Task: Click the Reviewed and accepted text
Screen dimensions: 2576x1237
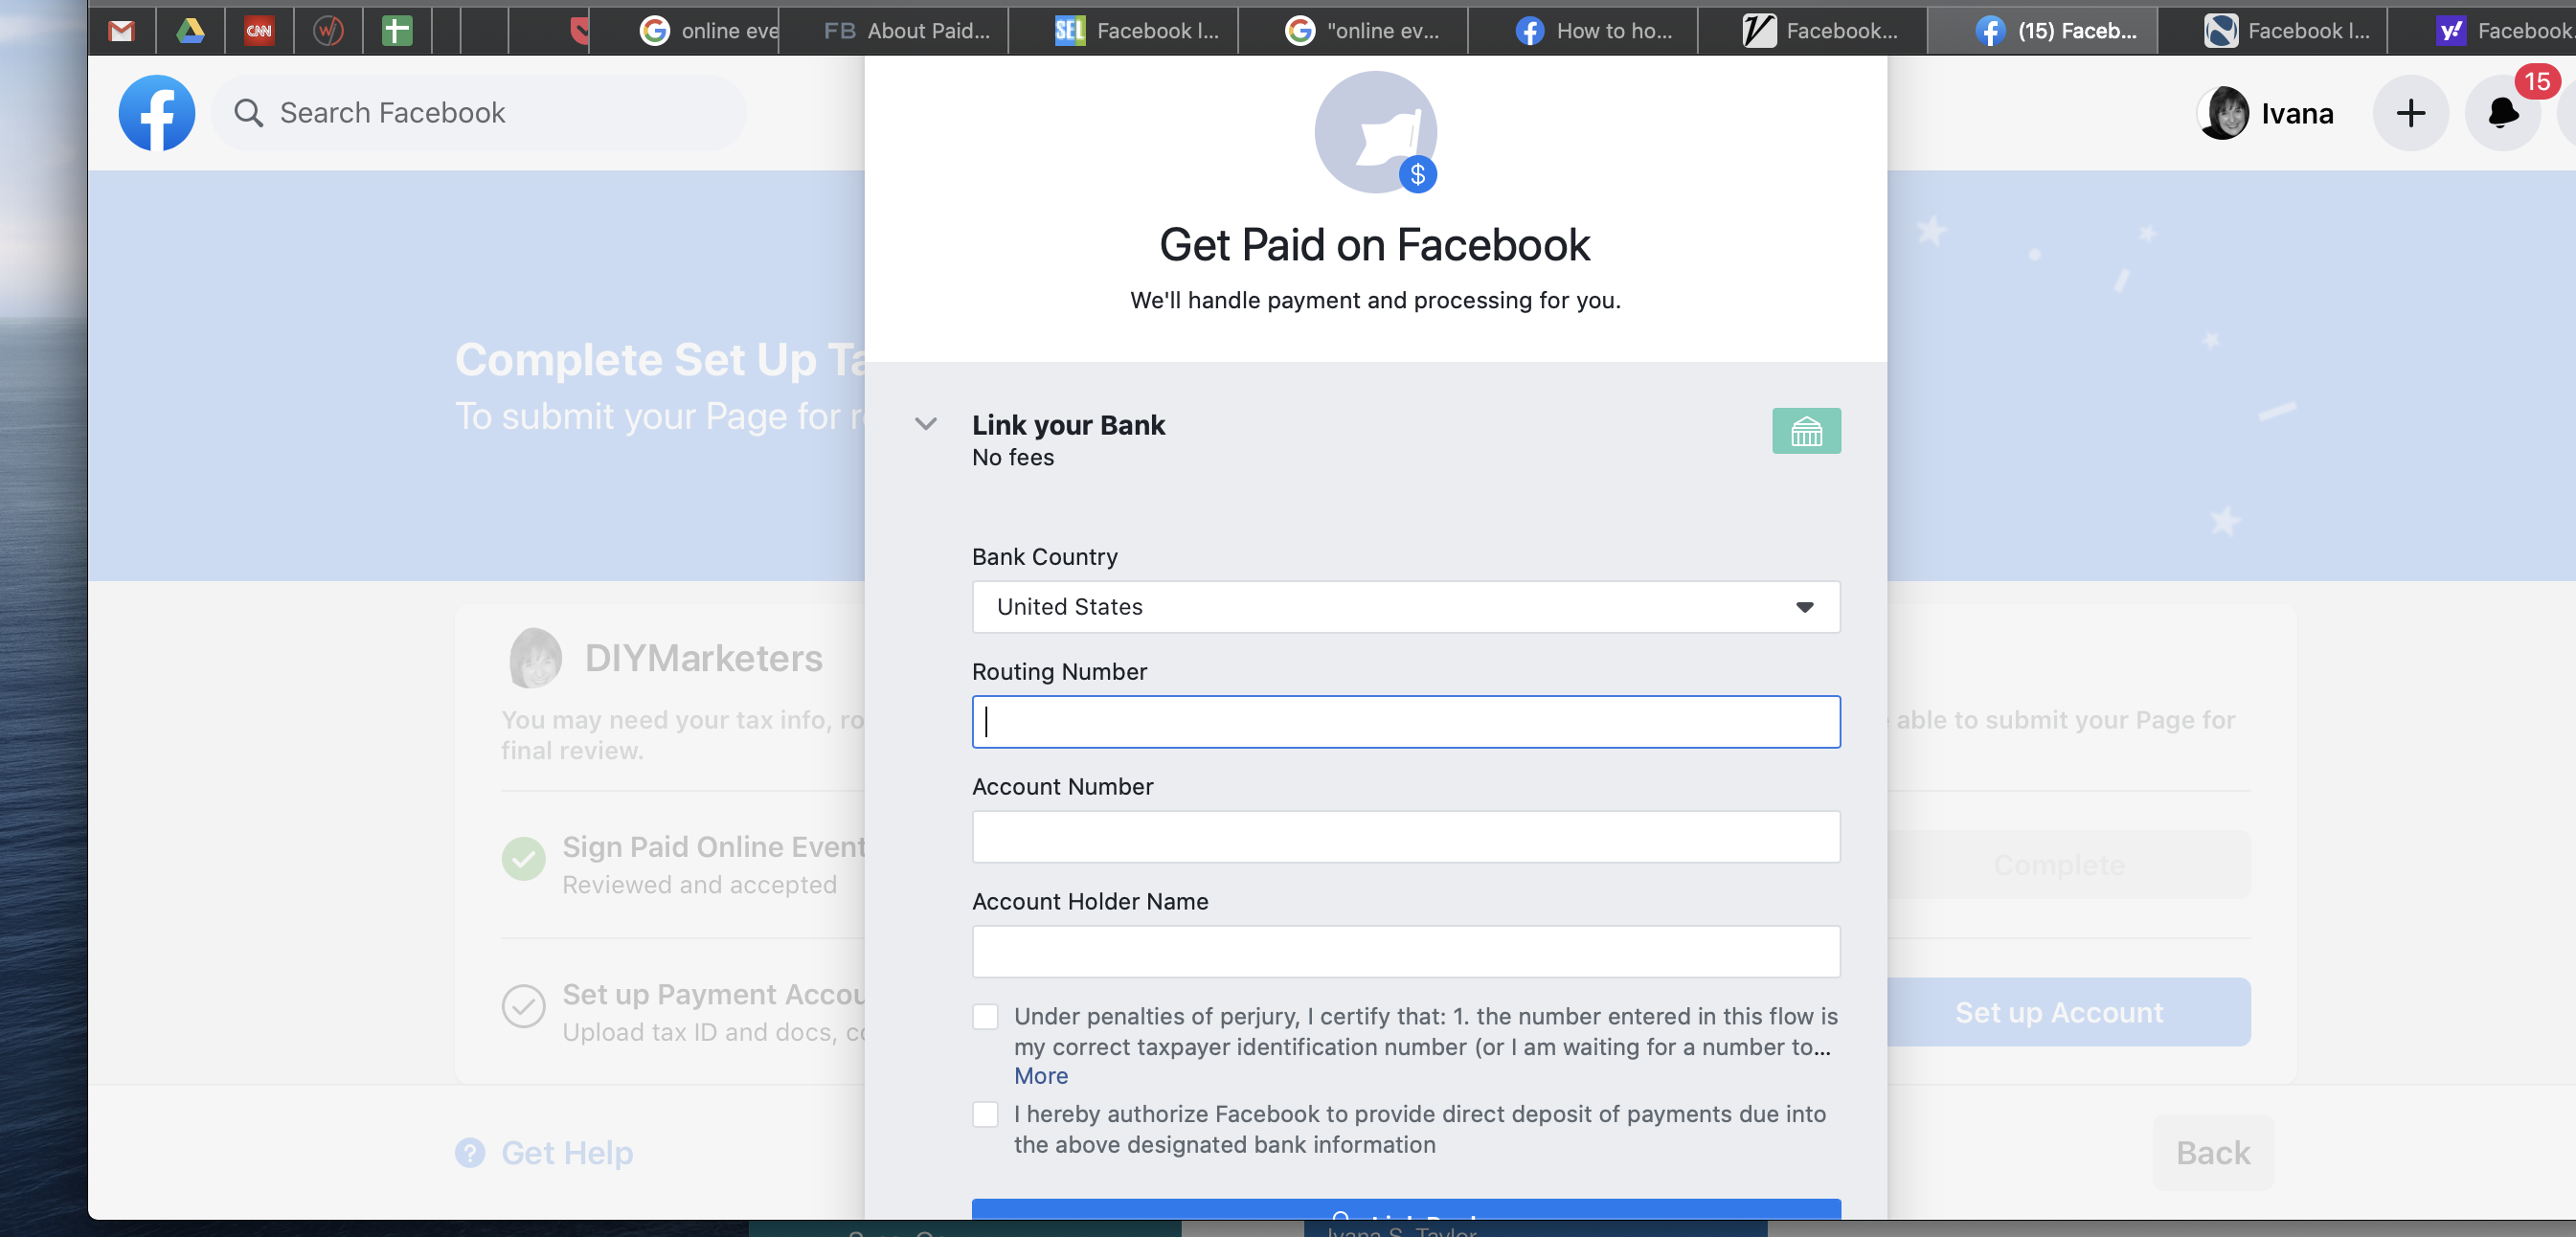Action: 699,885
